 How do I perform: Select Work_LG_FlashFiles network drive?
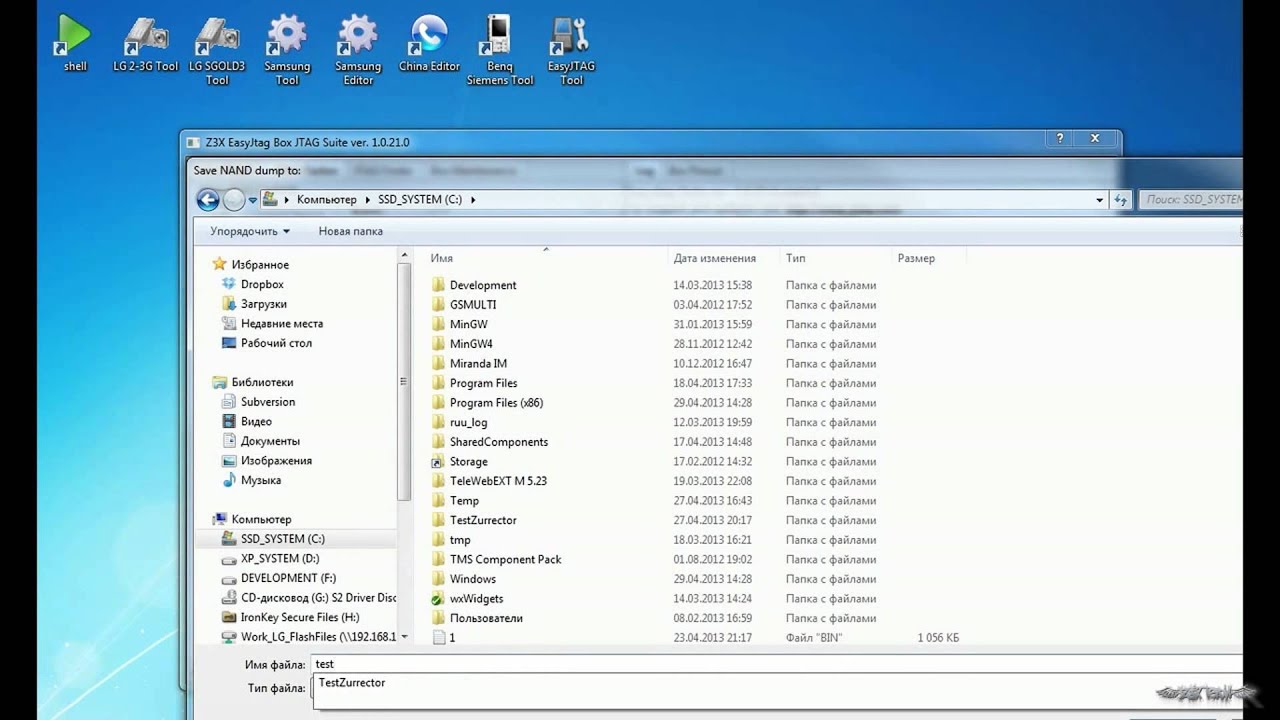coord(308,637)
